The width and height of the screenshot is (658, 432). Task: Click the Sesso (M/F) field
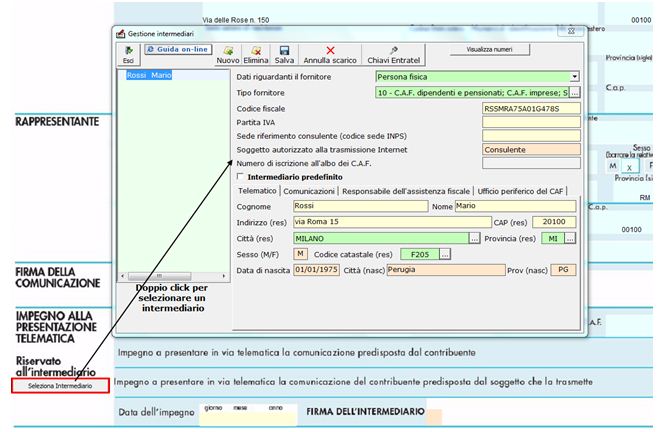pos(300,254)
